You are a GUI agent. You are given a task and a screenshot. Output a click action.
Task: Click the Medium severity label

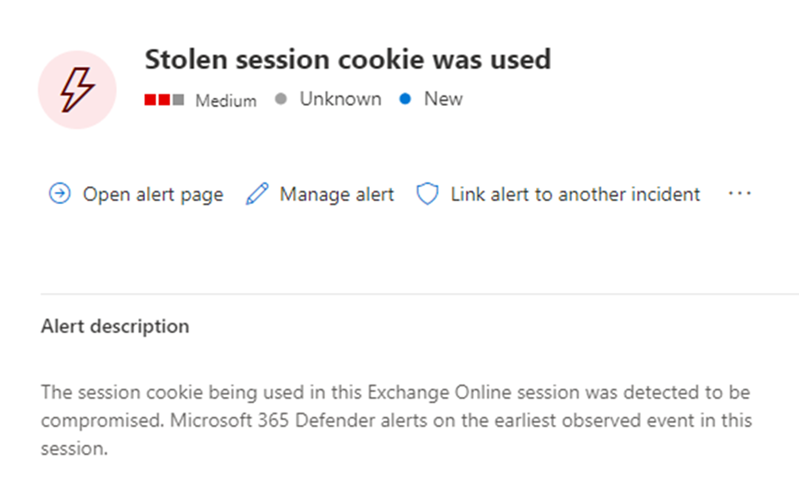[x=226, y=101]
